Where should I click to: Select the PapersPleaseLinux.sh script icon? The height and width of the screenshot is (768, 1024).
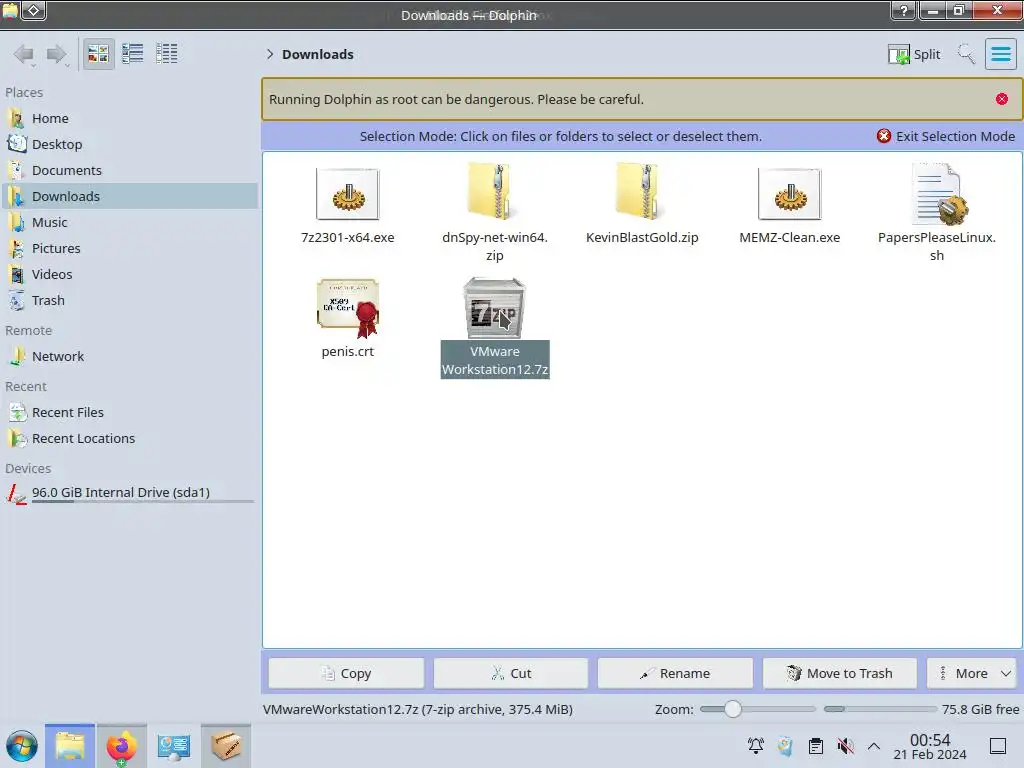pyautogui.click(x=937, y=193)
